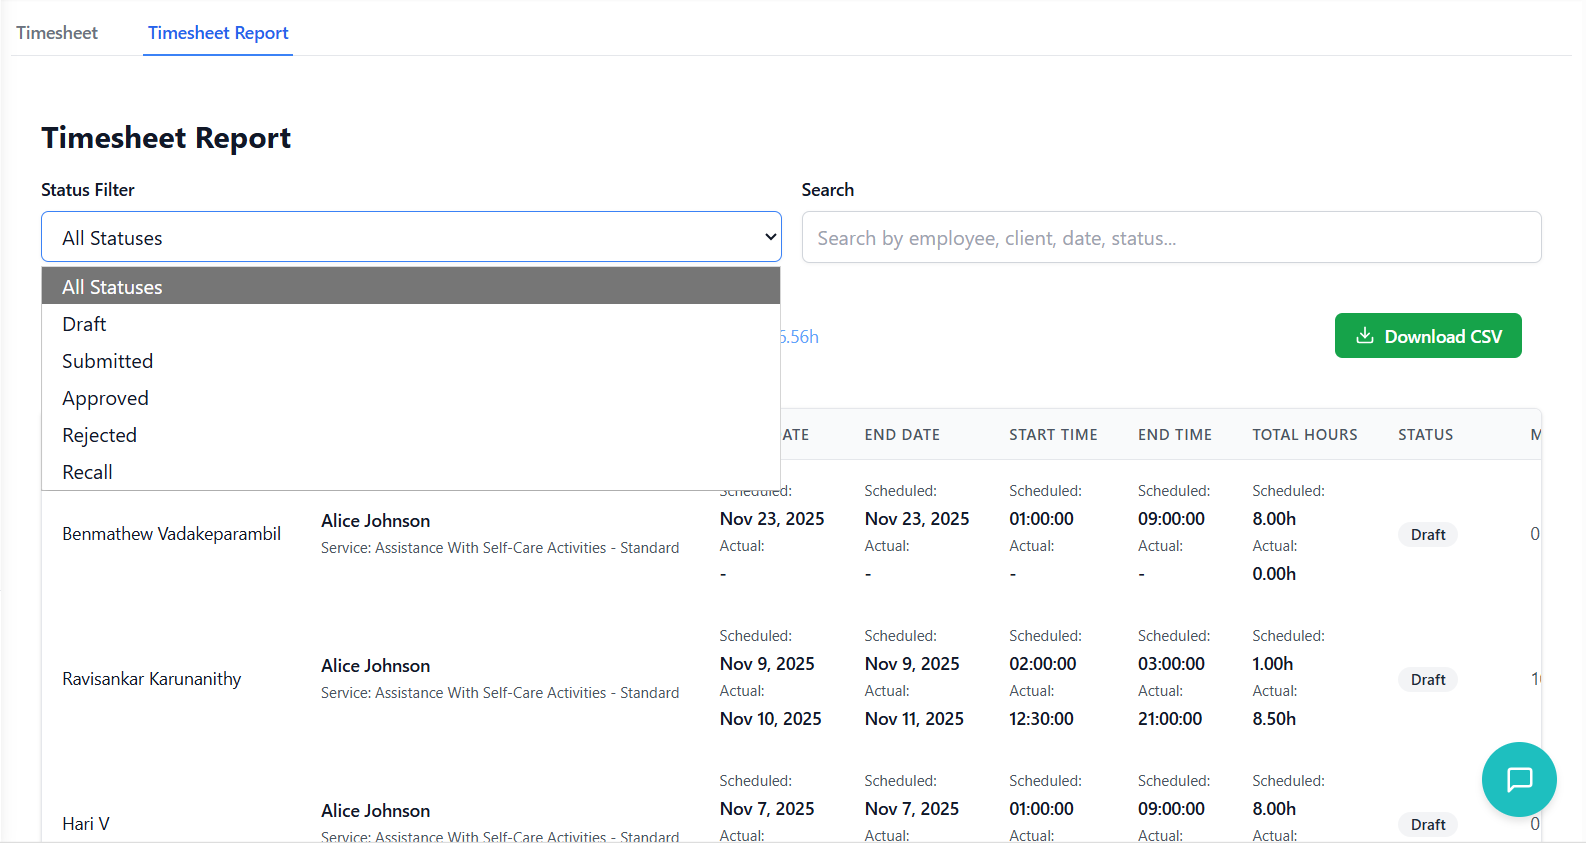Select the highlighted All Statuses option
1586x843 pixels.
click(411, 287)
